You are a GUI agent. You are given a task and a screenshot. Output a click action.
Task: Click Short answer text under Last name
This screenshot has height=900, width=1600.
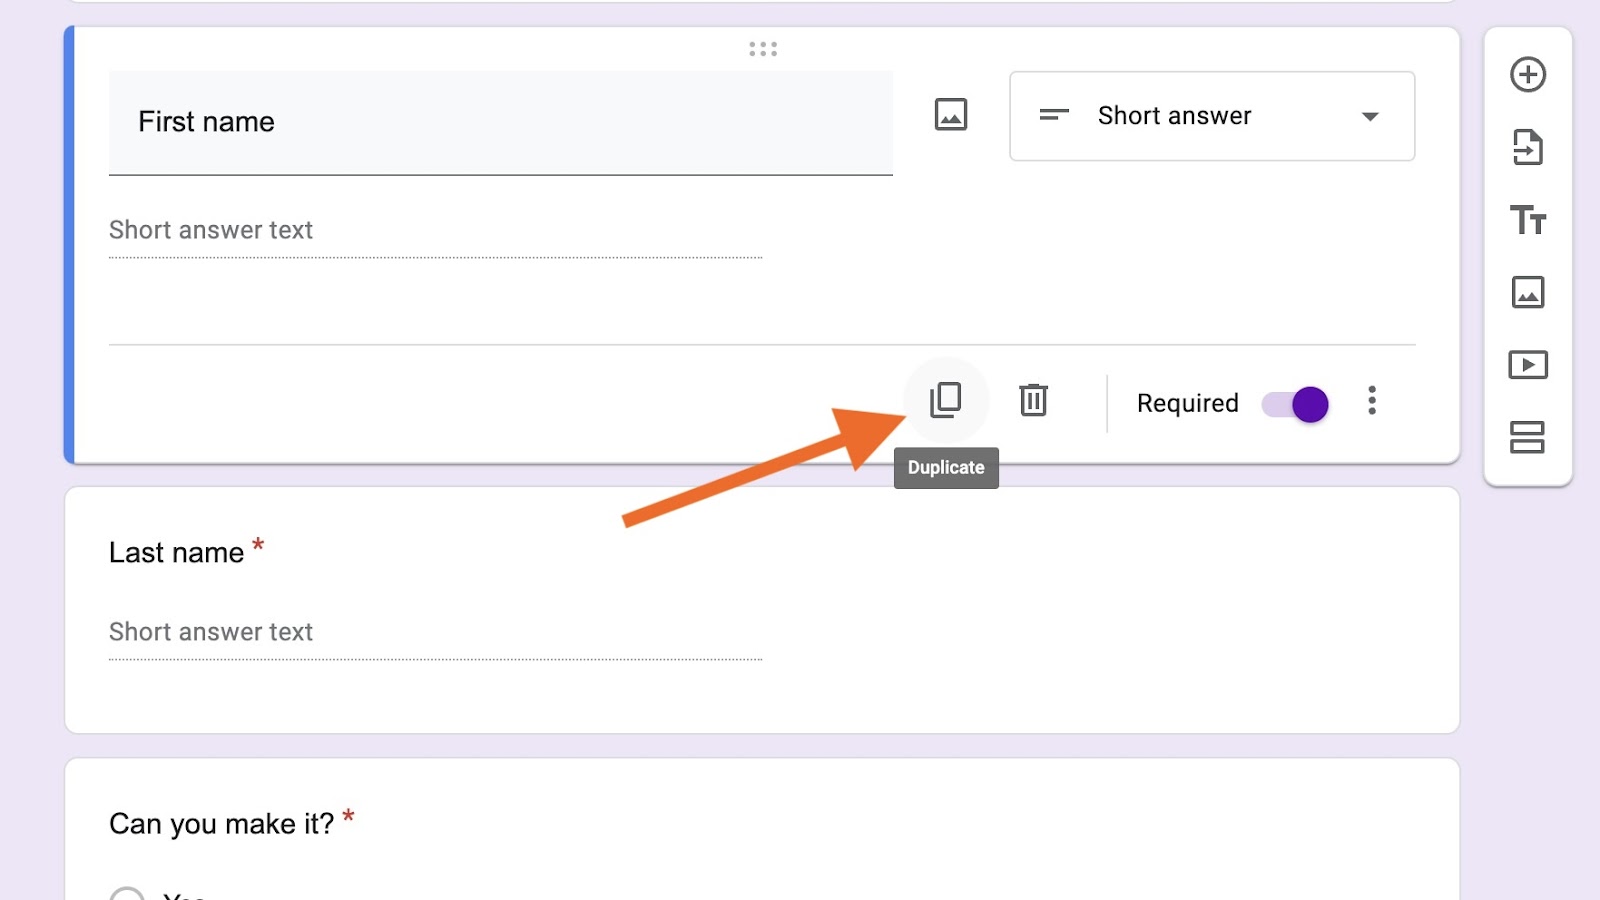click(211, 632)
